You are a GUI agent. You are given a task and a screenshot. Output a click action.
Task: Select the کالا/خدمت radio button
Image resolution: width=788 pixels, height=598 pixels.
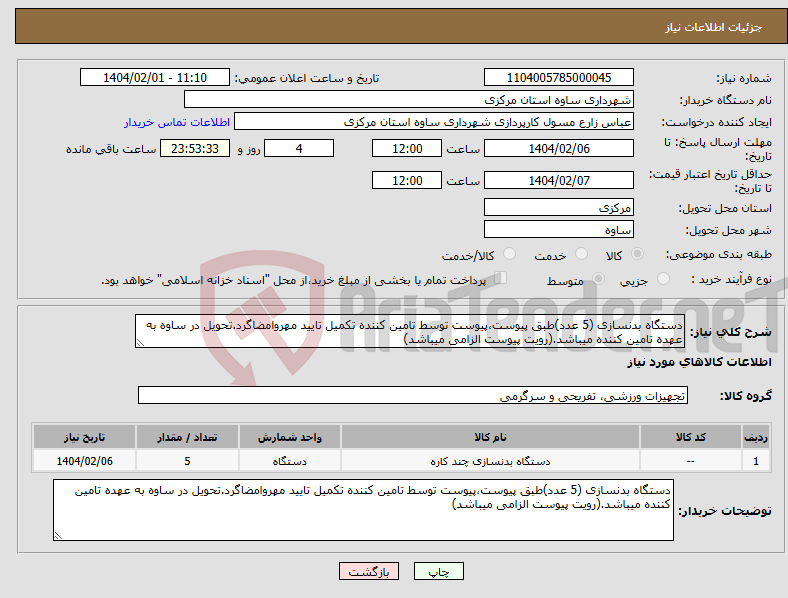point(509,254)
